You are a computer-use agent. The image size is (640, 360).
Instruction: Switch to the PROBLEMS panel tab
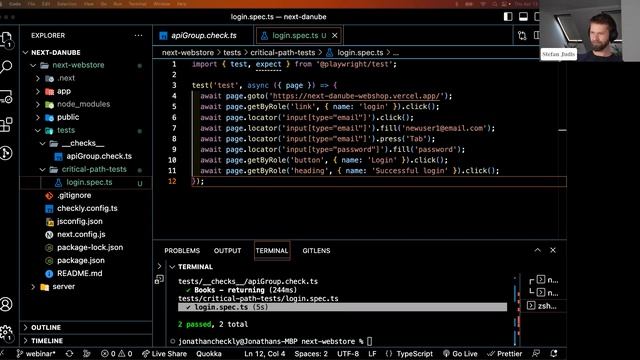[x=182, y=251]
